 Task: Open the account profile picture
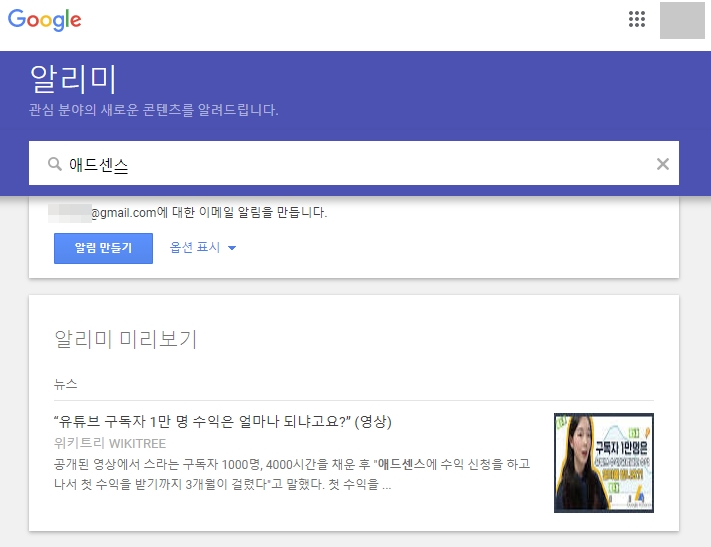pos(682,20)
